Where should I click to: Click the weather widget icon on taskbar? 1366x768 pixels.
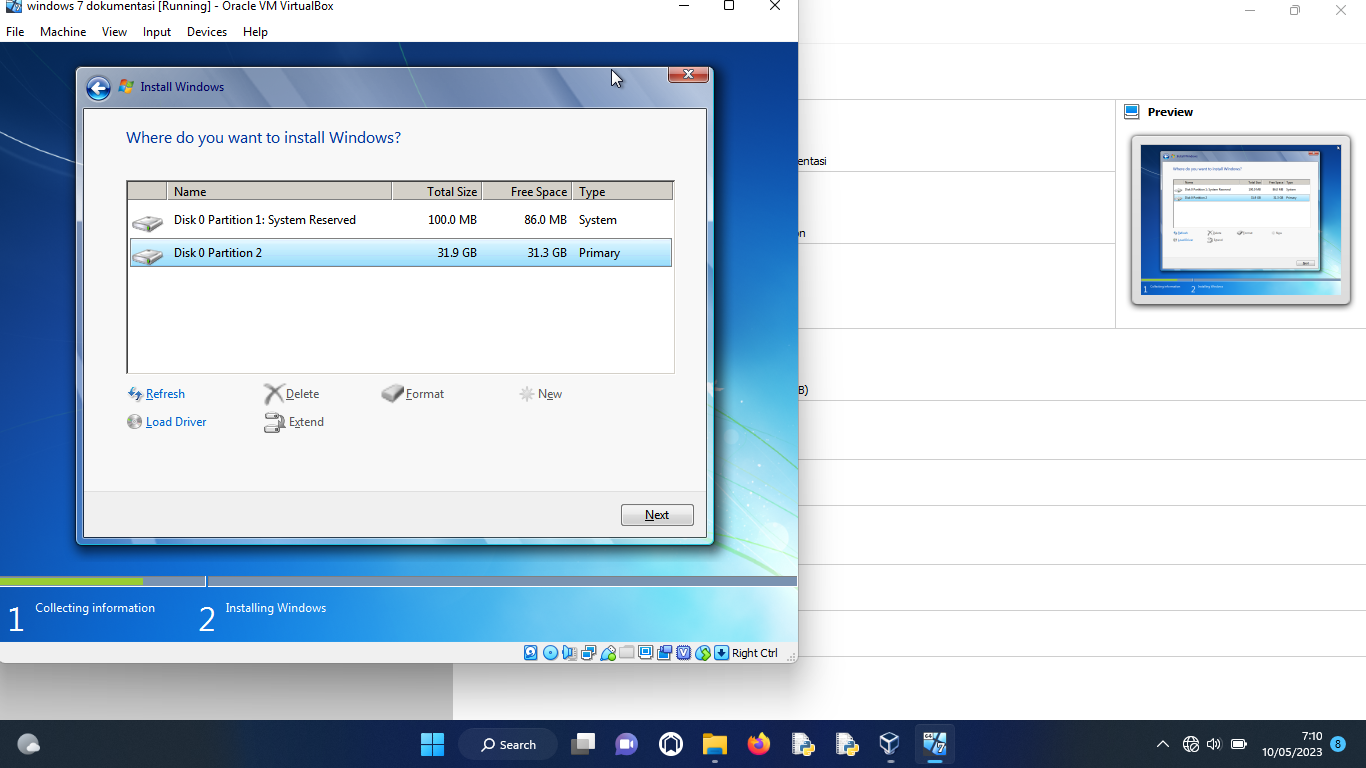(x=29, y=744)
